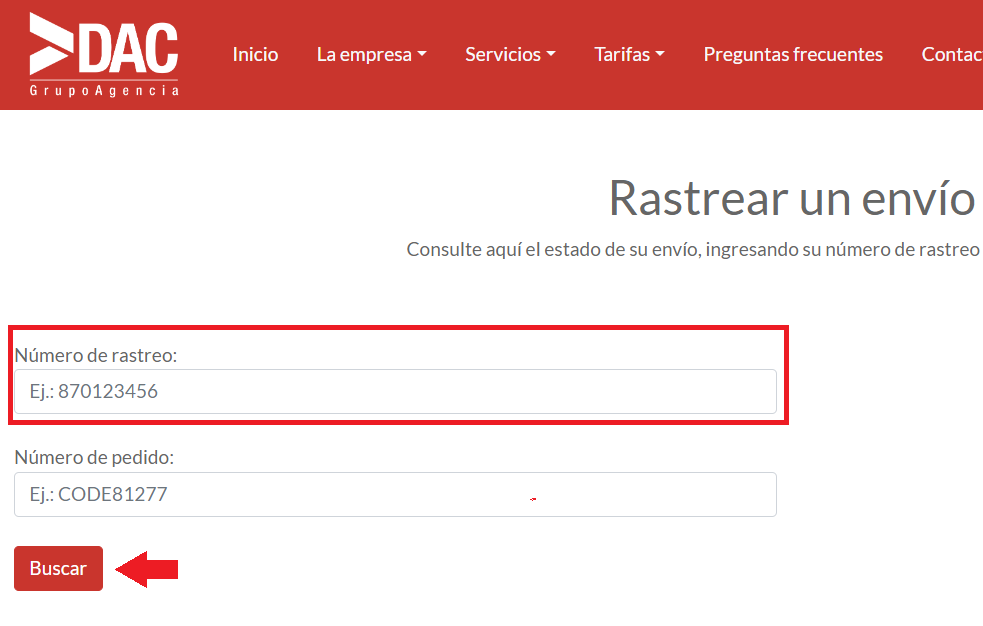Click the GrupoAgencia text under the logo
This screenshot has height=626, width=983.
[104, 91]
